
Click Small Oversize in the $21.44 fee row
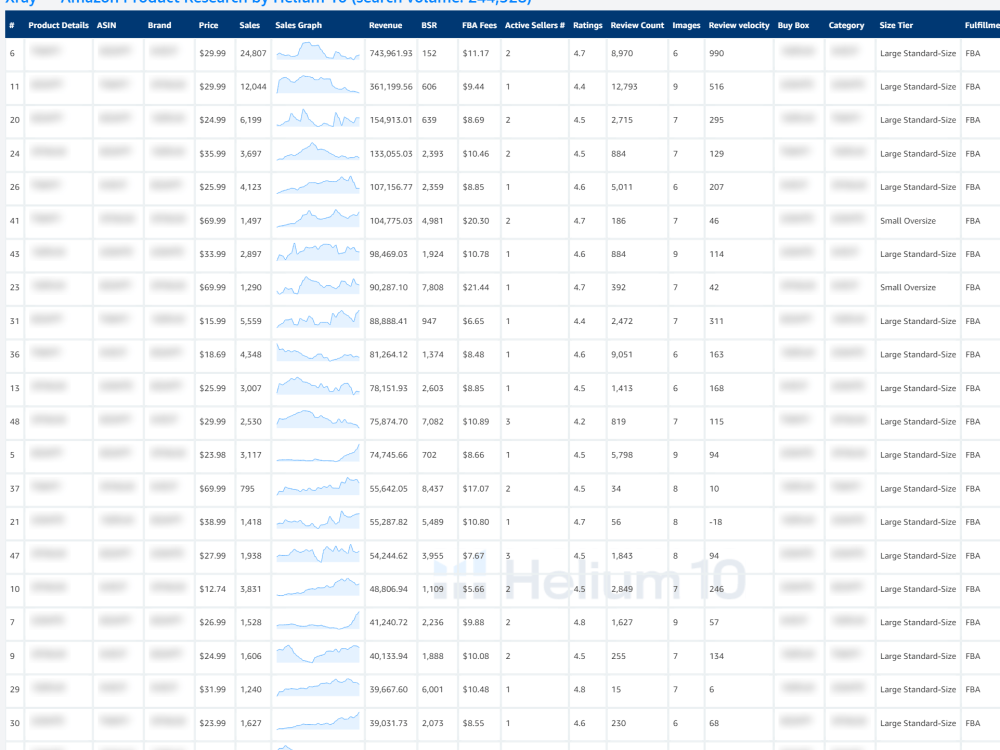pos(908,288)
